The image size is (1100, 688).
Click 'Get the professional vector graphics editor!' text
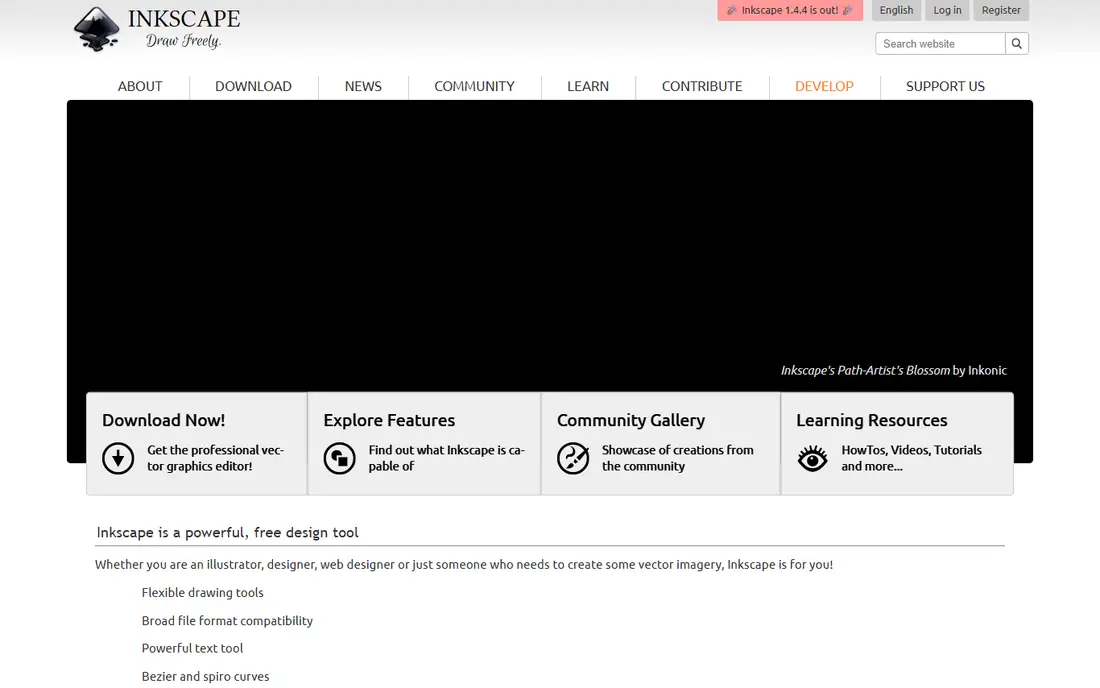point(215,458)
